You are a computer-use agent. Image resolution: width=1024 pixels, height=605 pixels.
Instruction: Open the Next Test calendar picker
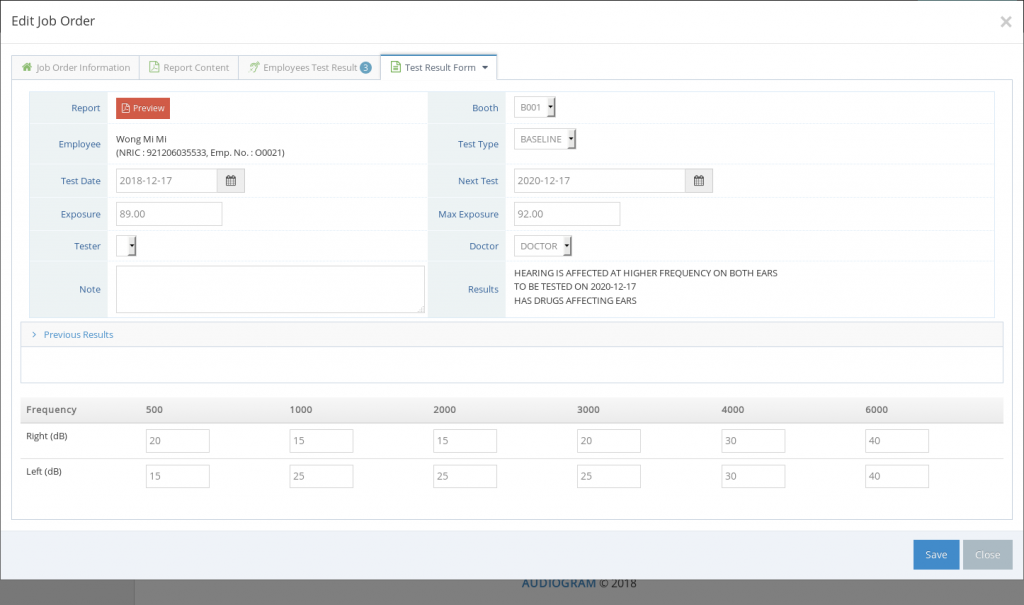pyautogui.click(x=699, y=181)
